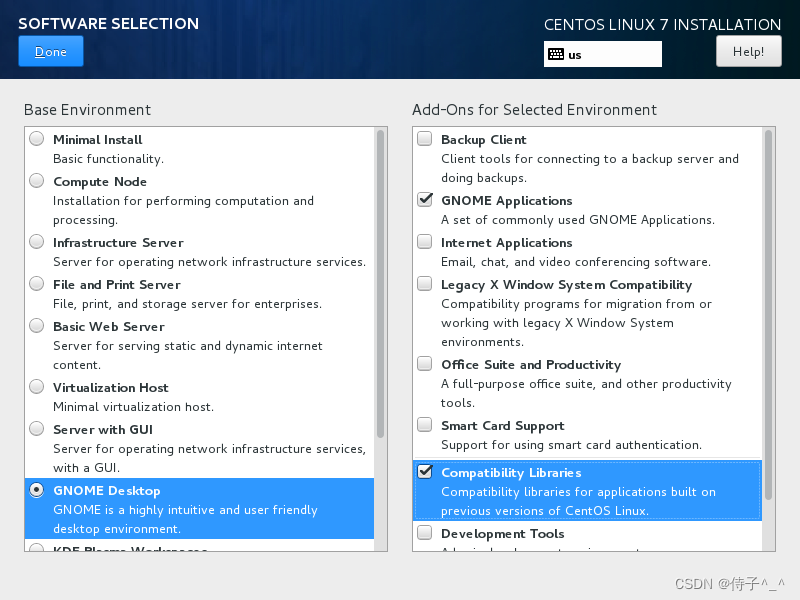800x600 pixels.
Task: Click "A set of commonly used GNOME Applications."
Action: coord(578,220)
